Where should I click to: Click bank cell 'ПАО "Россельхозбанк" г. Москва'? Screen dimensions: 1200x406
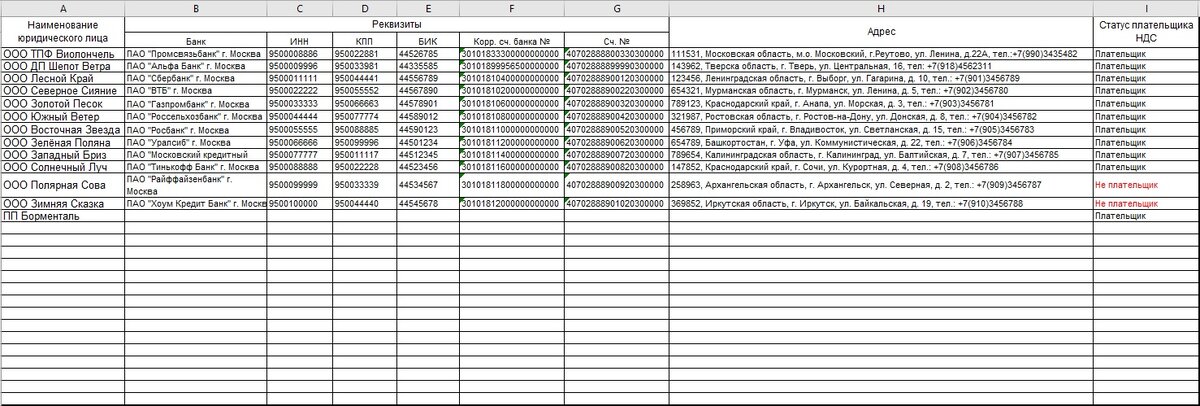click(x=196, y=116)
